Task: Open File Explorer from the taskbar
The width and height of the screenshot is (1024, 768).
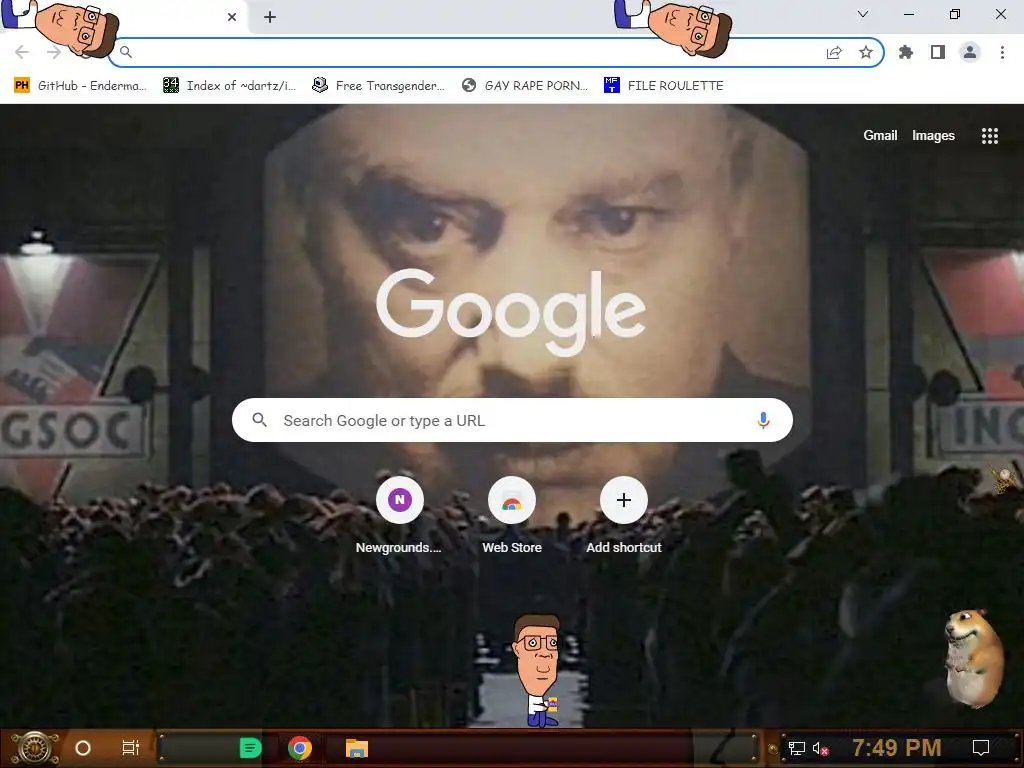Action: 357,748
